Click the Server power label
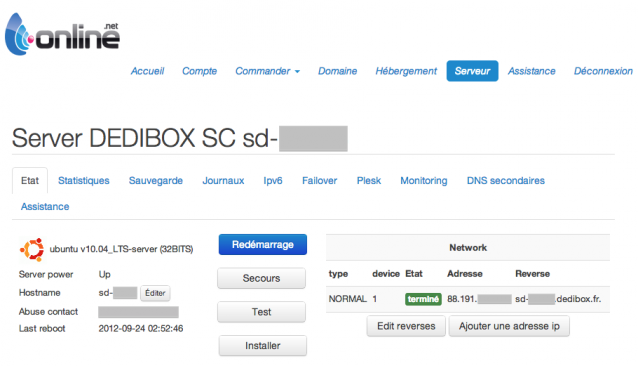 tap(46, 274)
